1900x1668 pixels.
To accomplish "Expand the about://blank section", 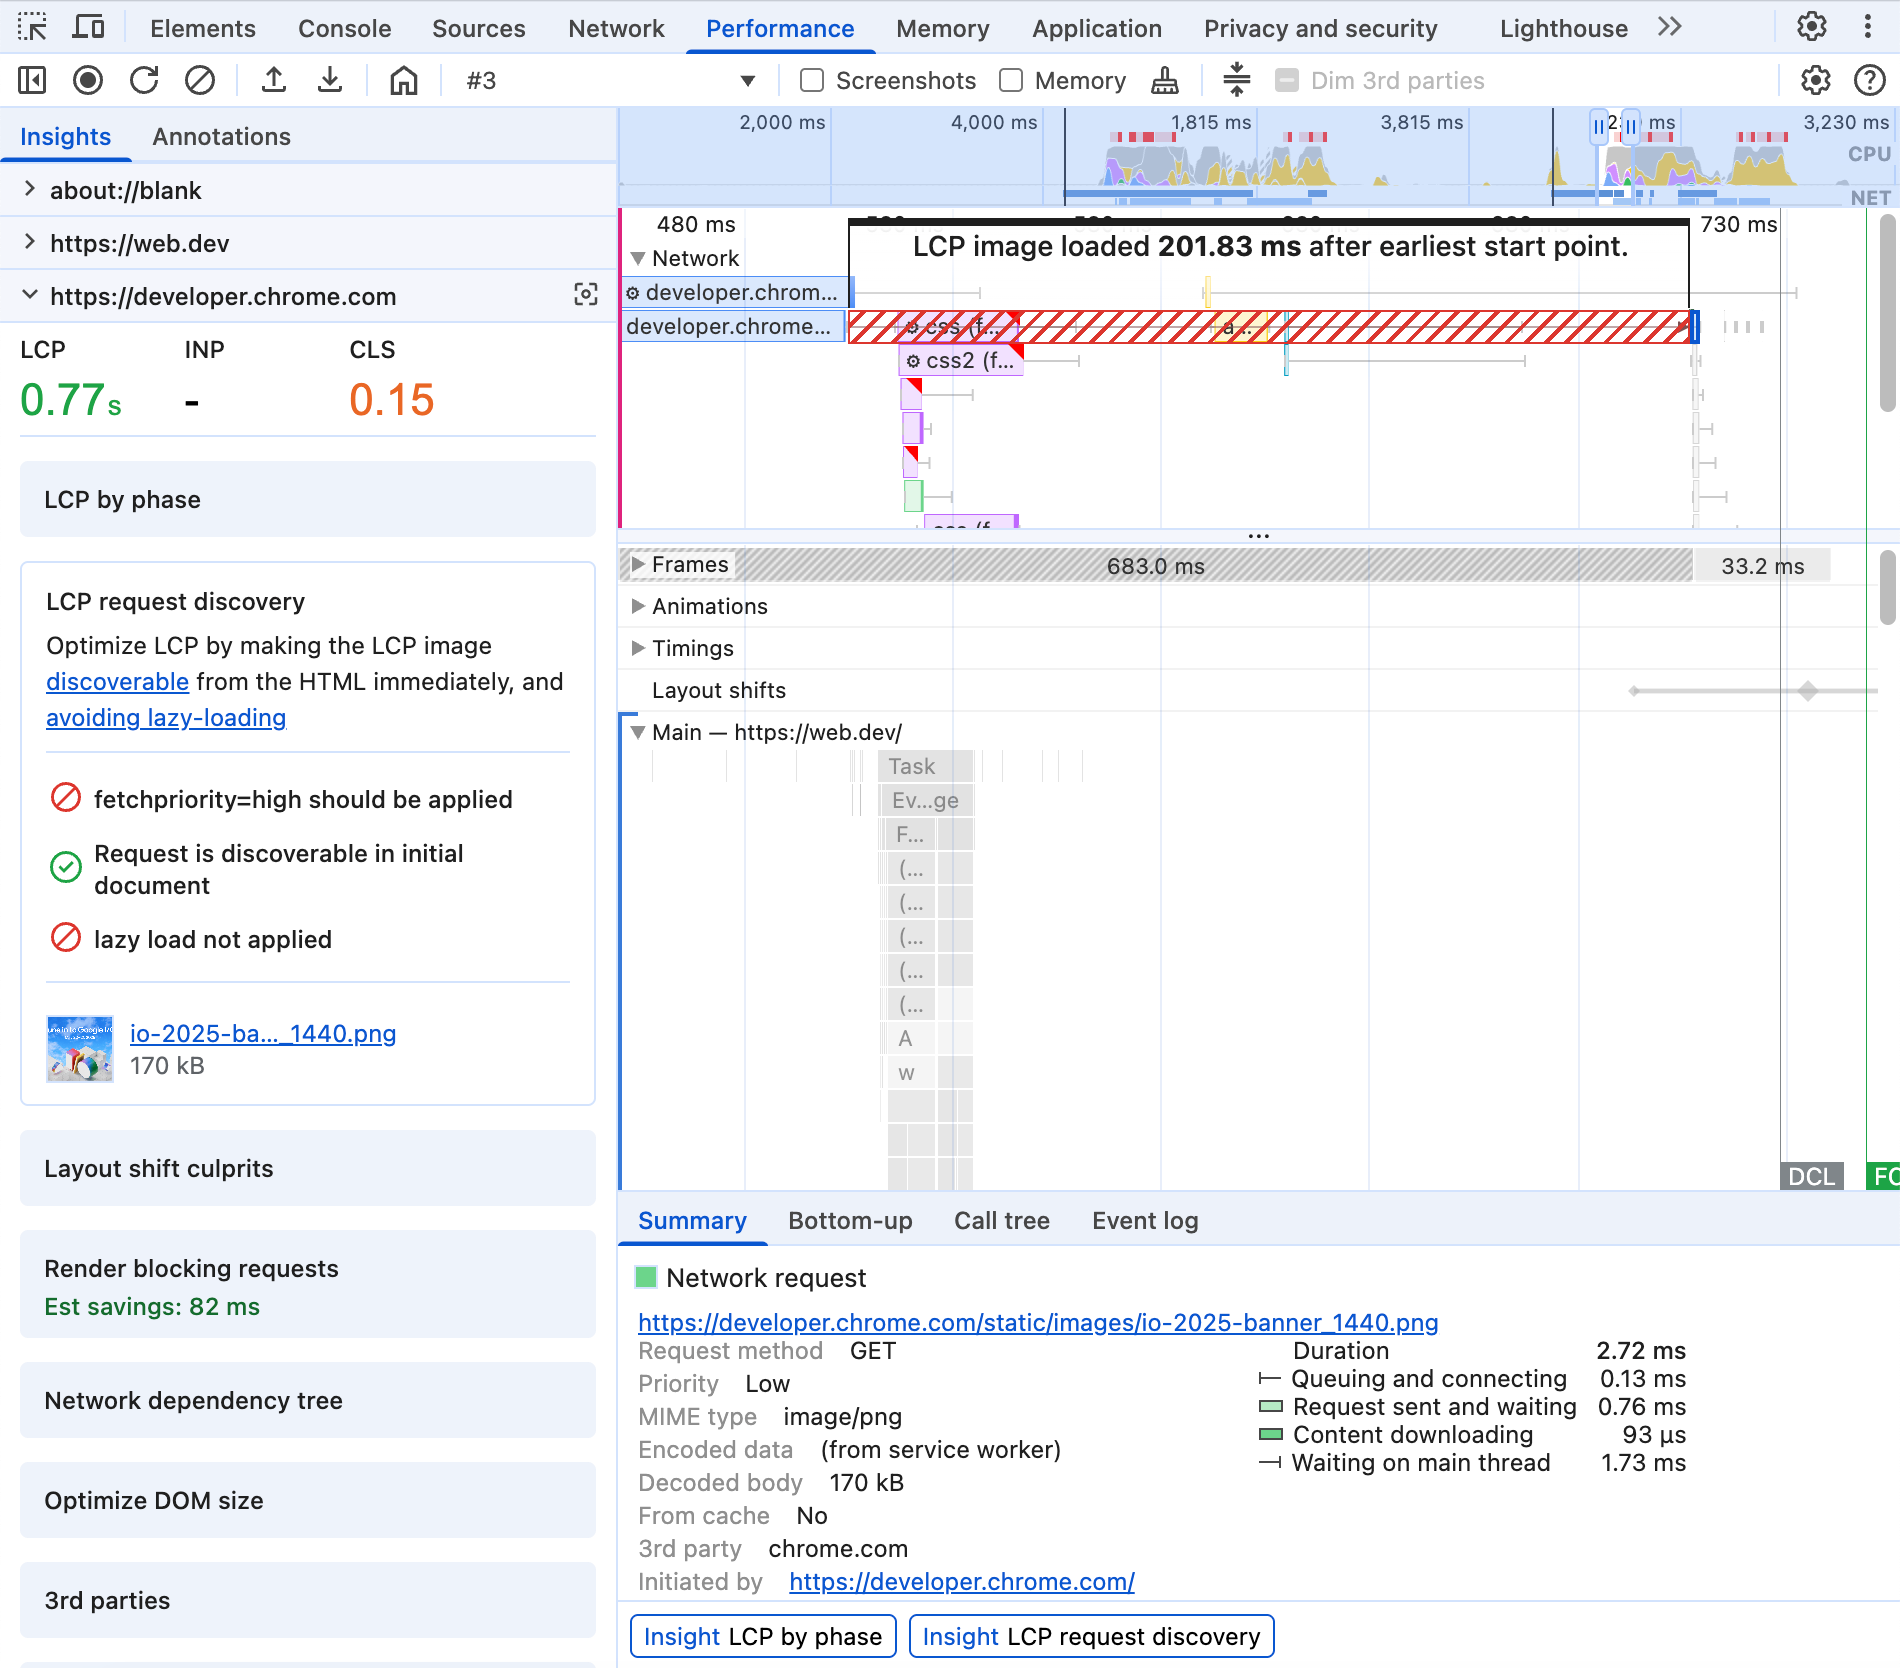I will [x=29, y=189].
